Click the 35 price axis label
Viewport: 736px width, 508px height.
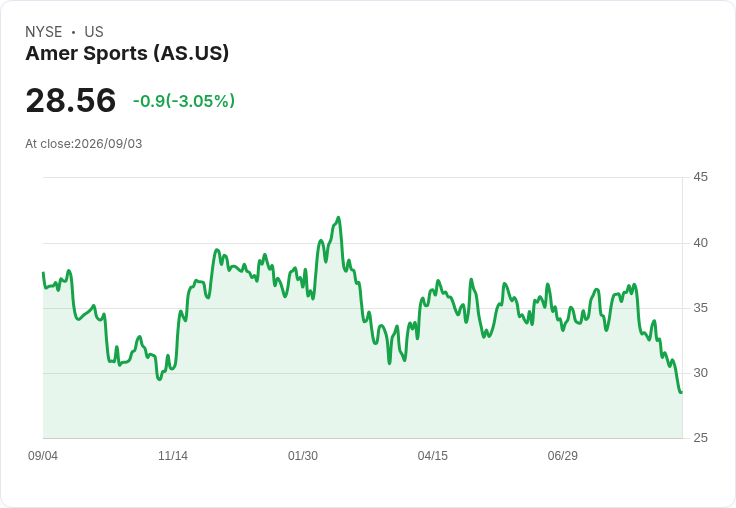[700, 308]
